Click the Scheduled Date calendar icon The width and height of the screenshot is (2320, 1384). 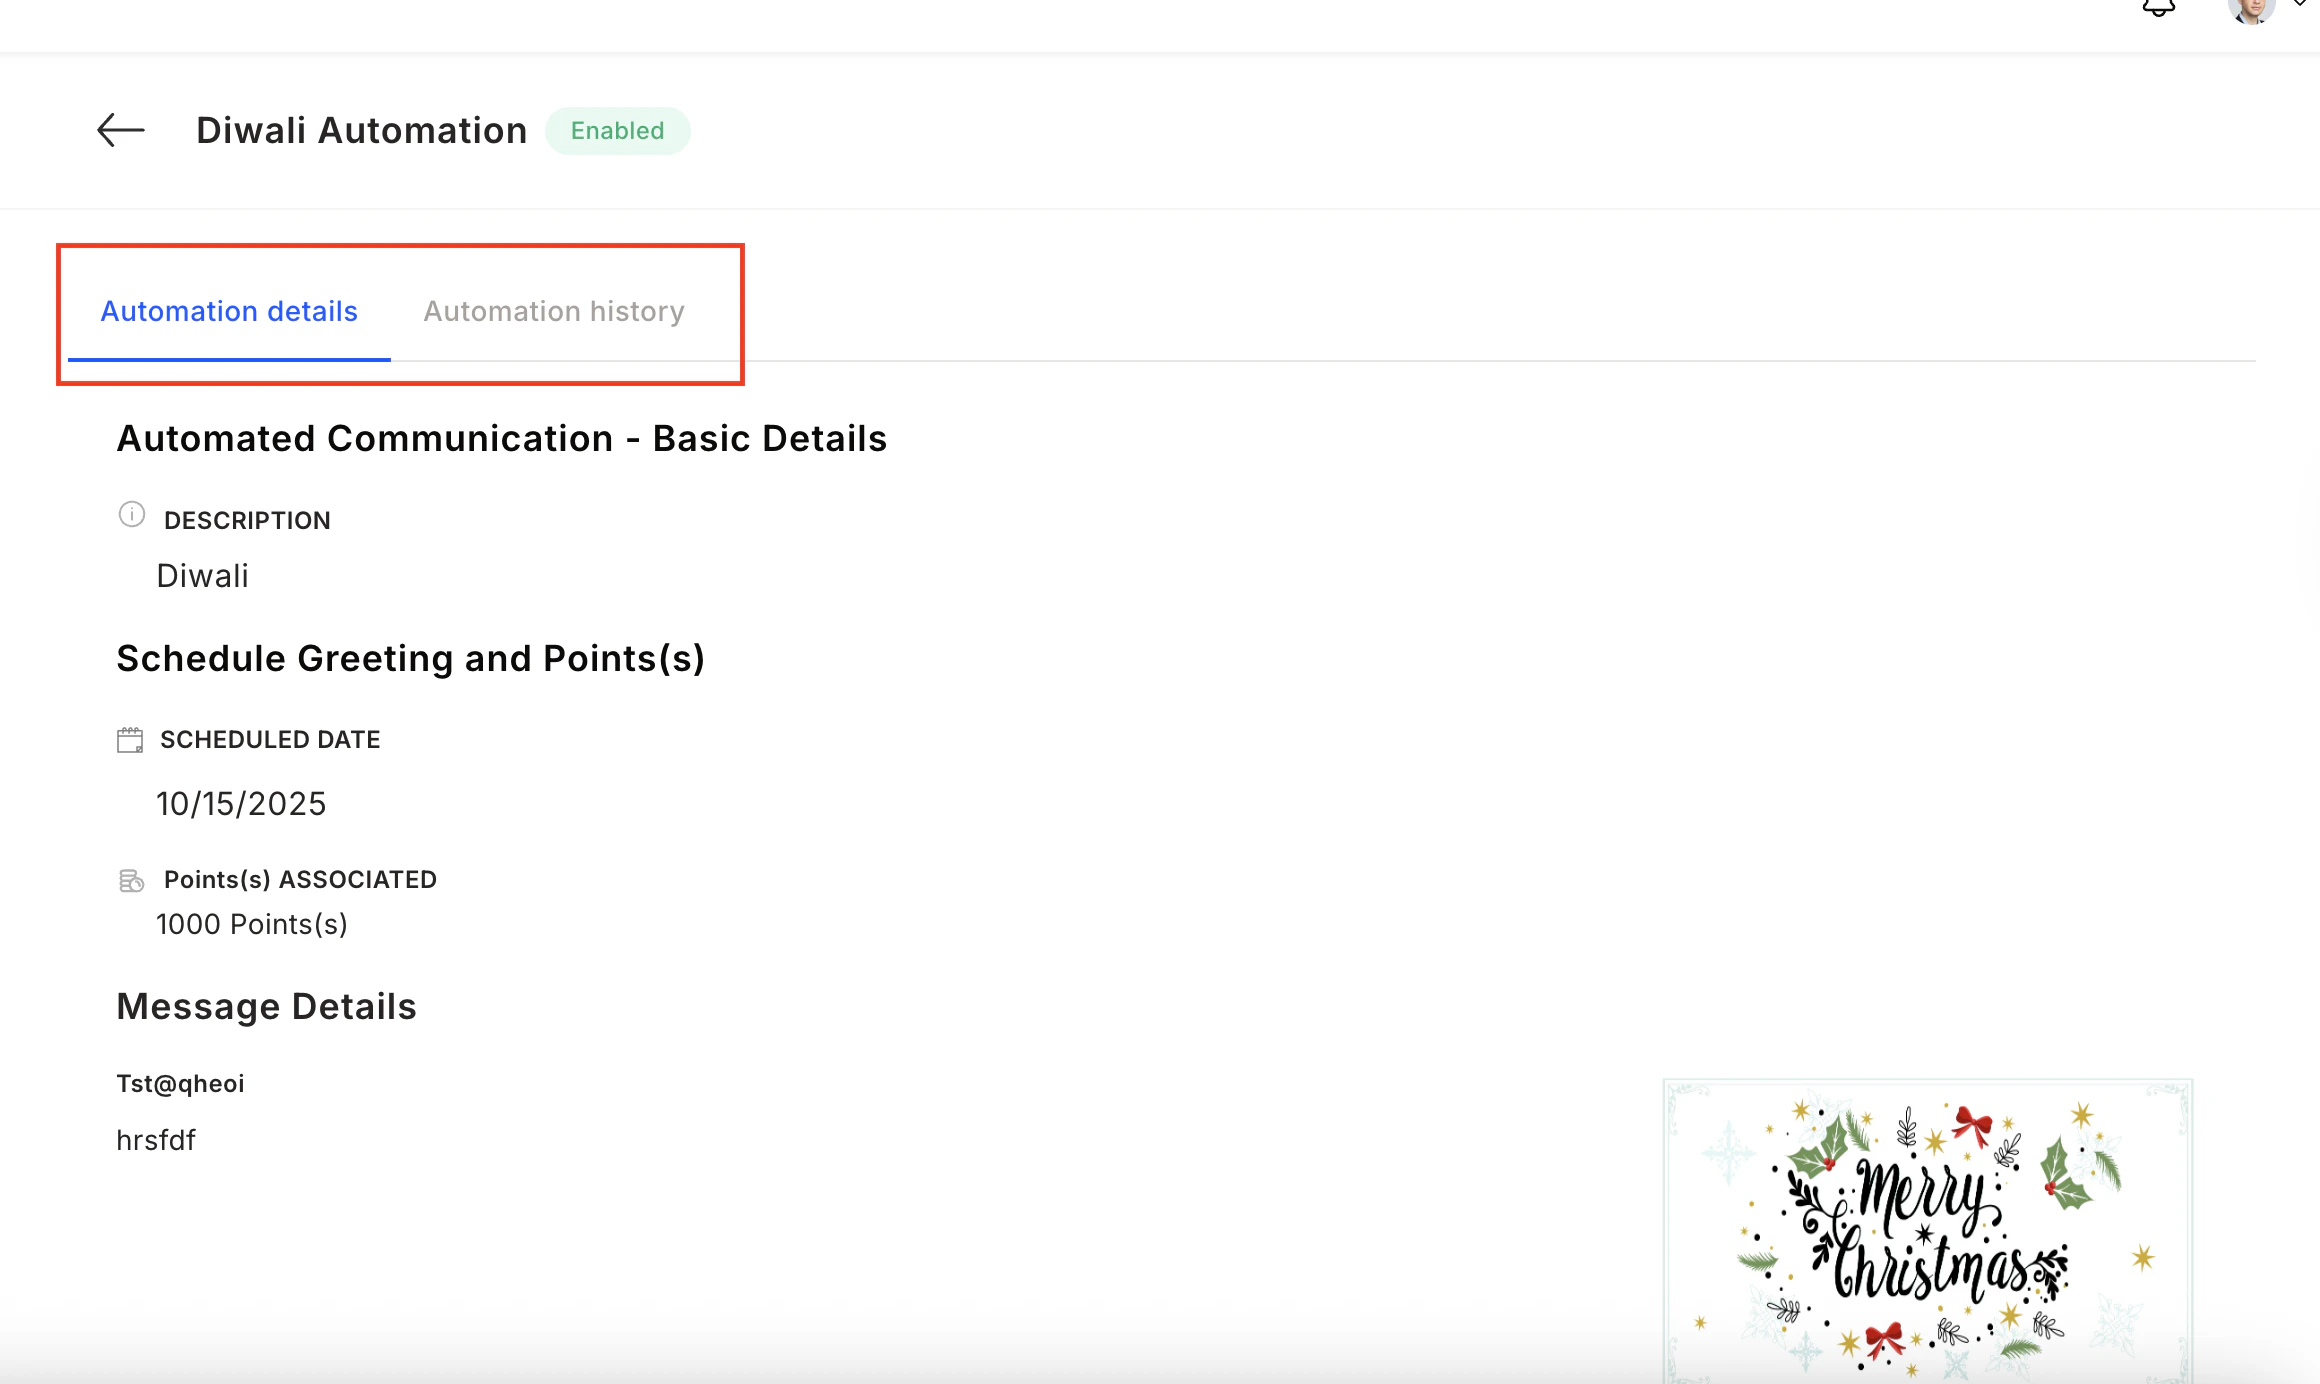[x=130, y=740]
